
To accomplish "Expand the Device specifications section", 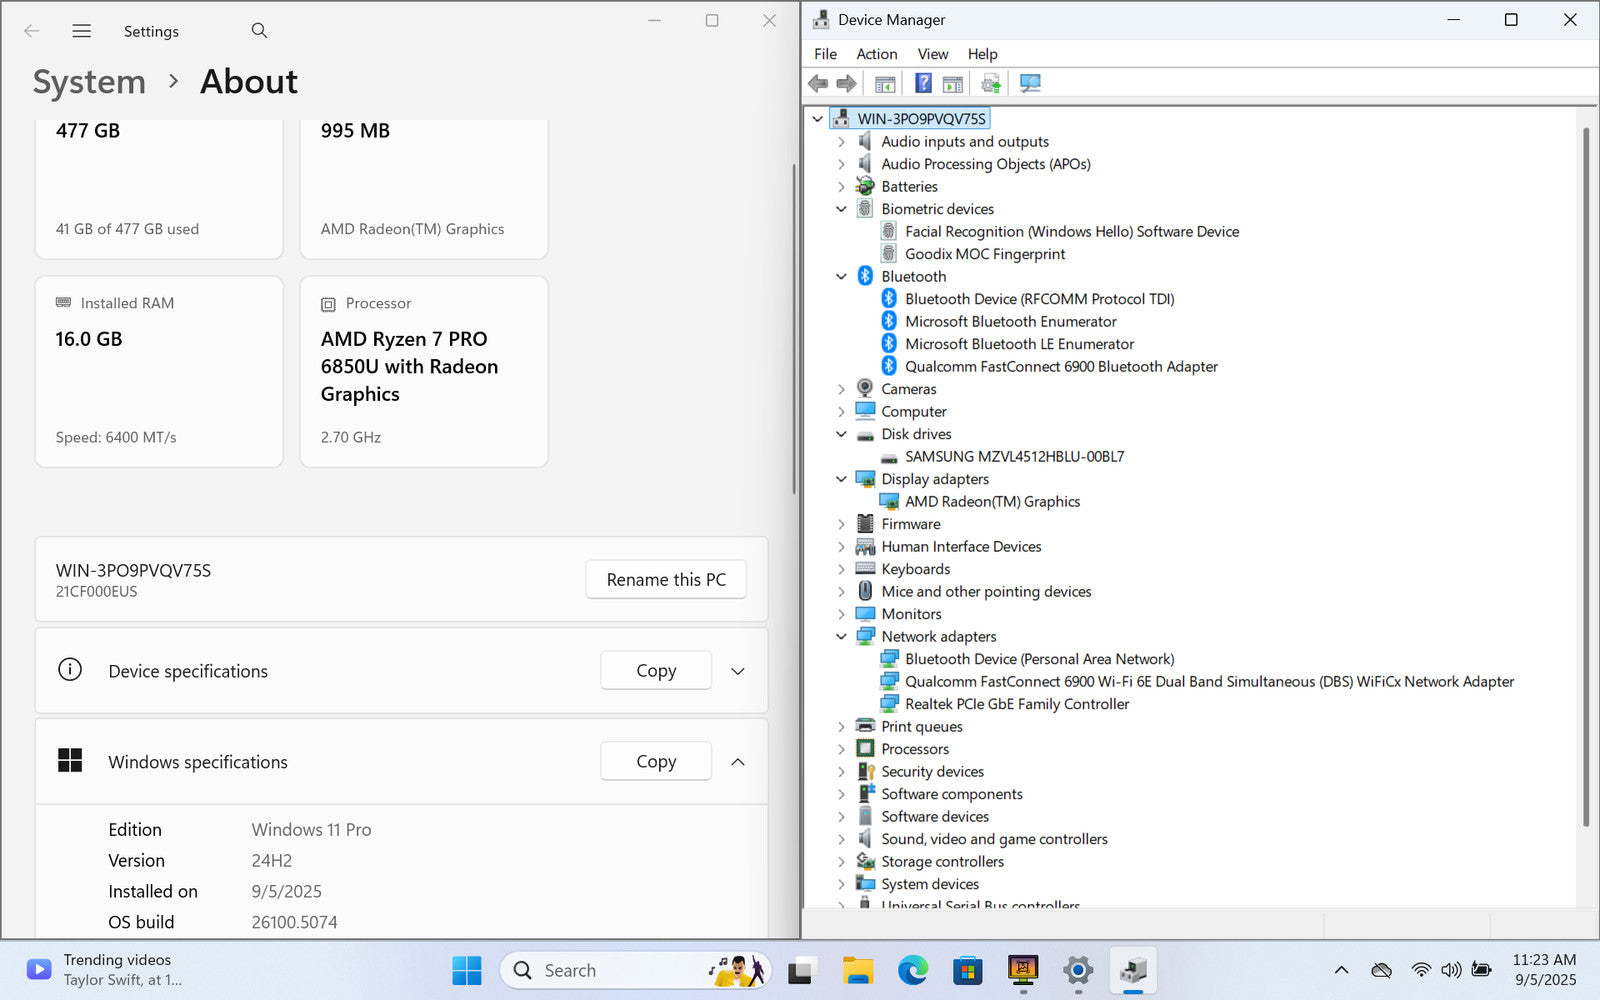I will [x=738, y=671].
